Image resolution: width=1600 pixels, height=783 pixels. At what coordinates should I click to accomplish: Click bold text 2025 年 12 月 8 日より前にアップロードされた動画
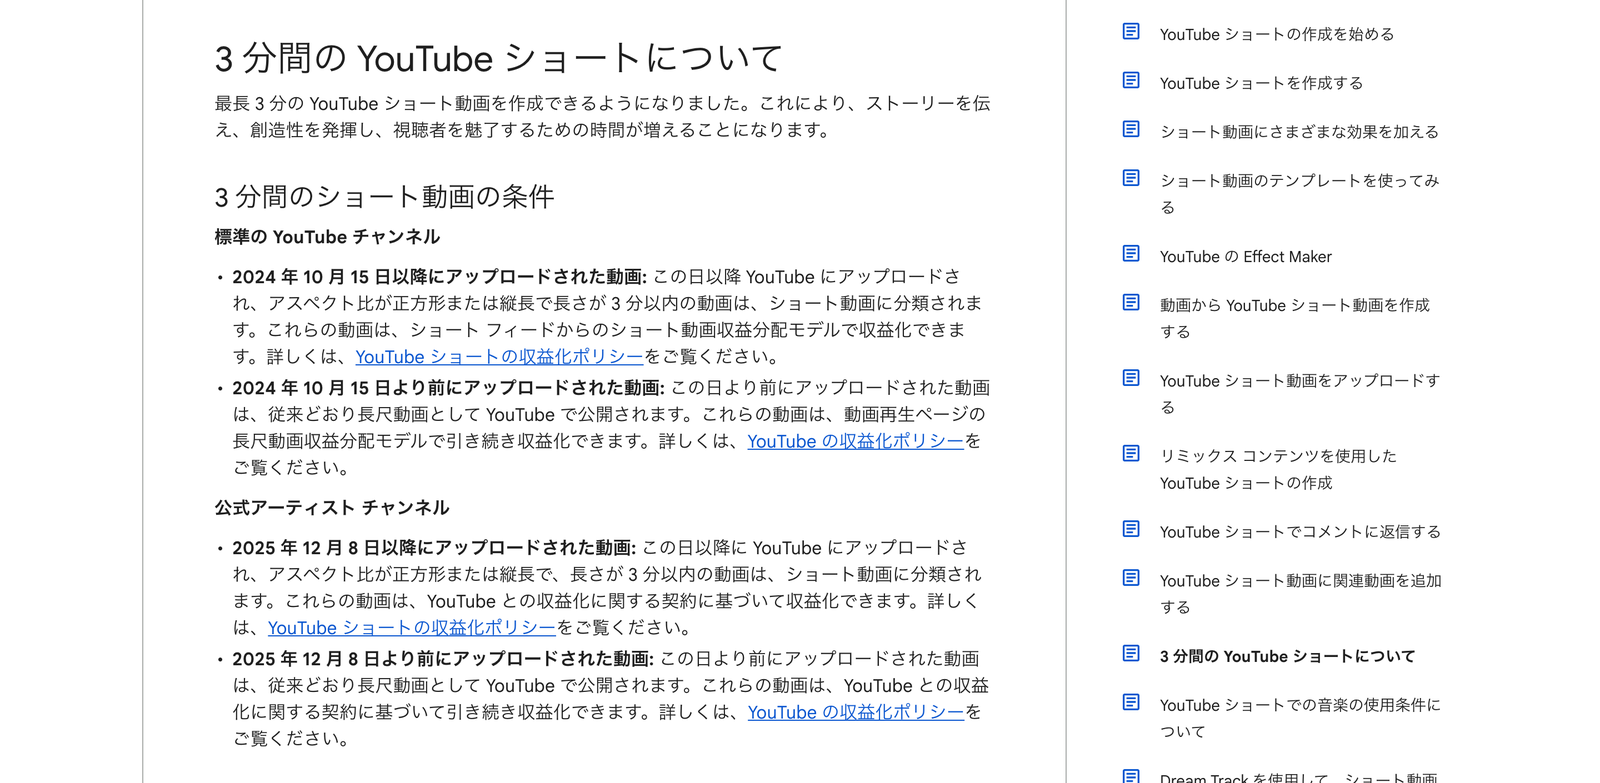(x=443, y=659)
